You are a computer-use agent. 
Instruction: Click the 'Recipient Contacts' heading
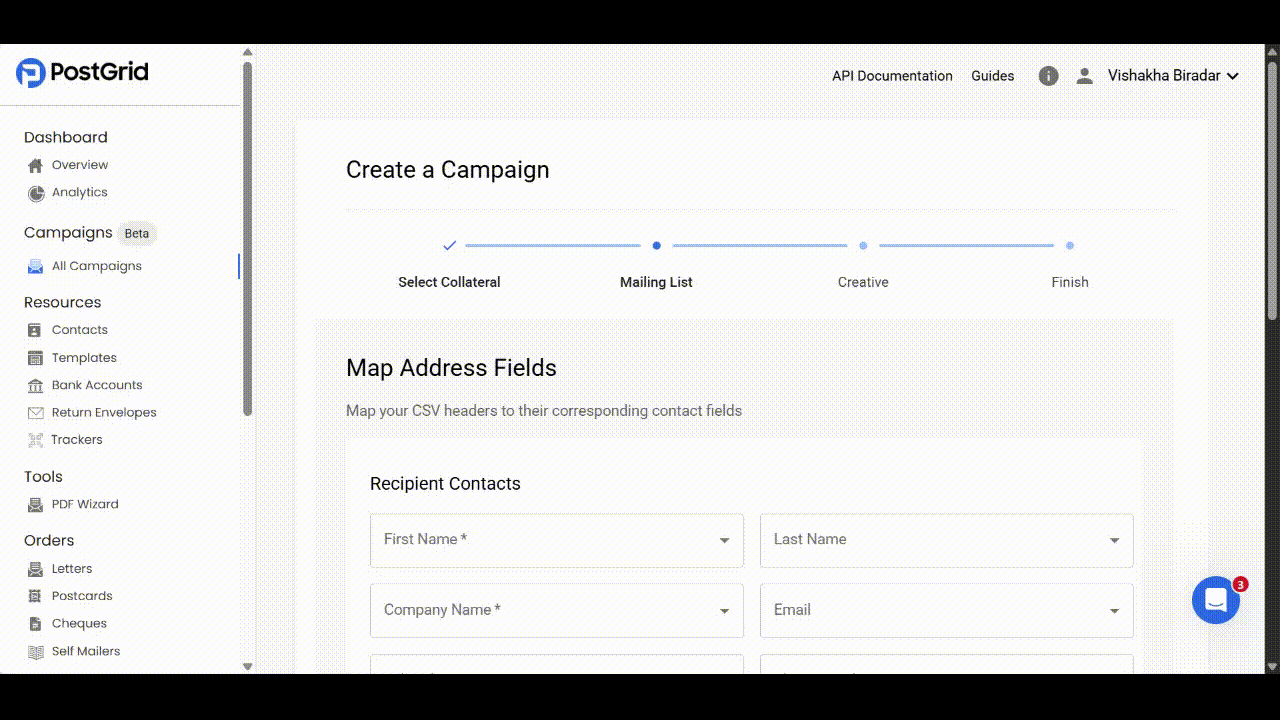click(445, 484)
